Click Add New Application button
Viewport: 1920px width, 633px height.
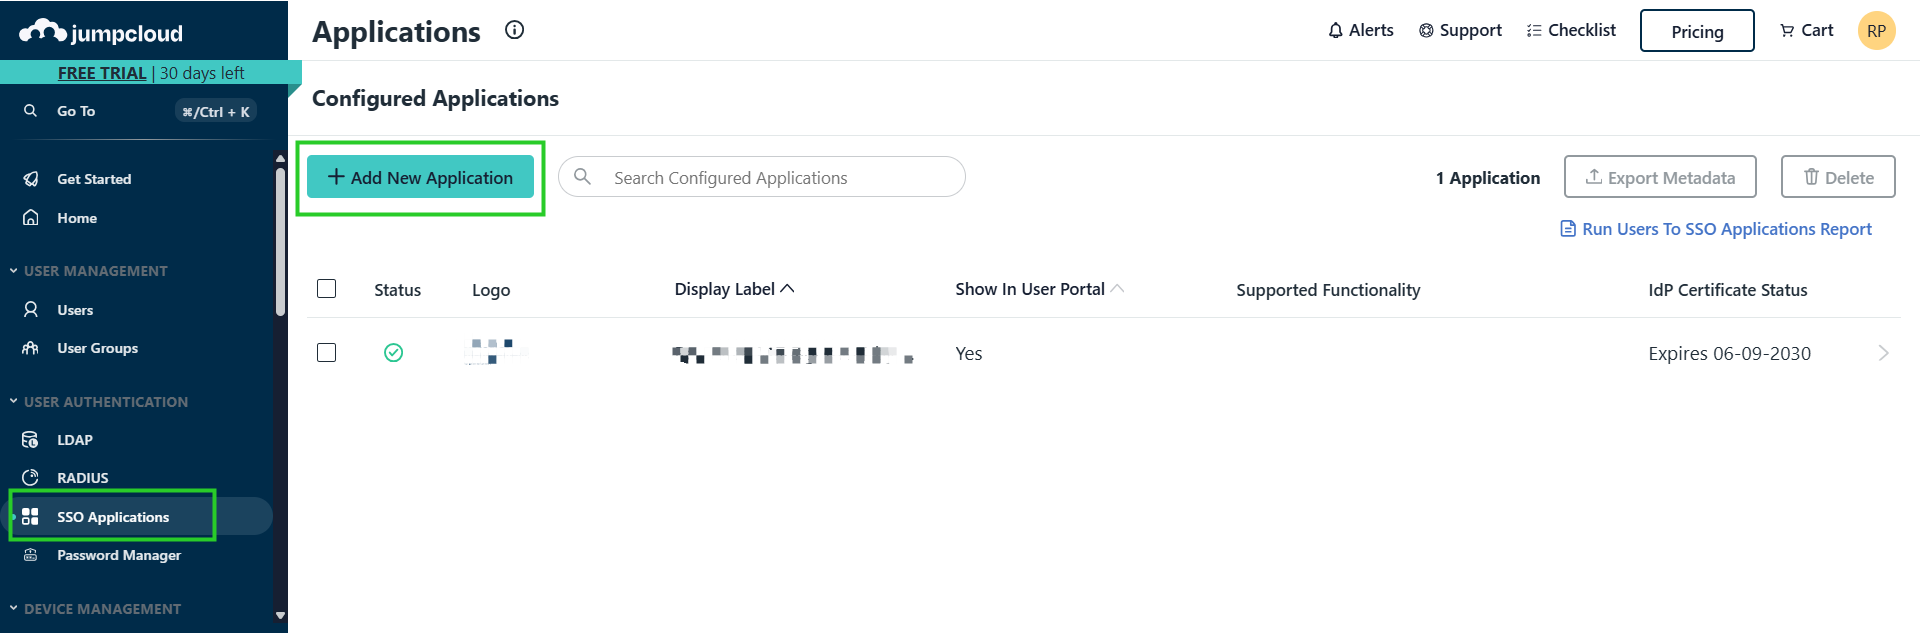[x=420, y=177]
